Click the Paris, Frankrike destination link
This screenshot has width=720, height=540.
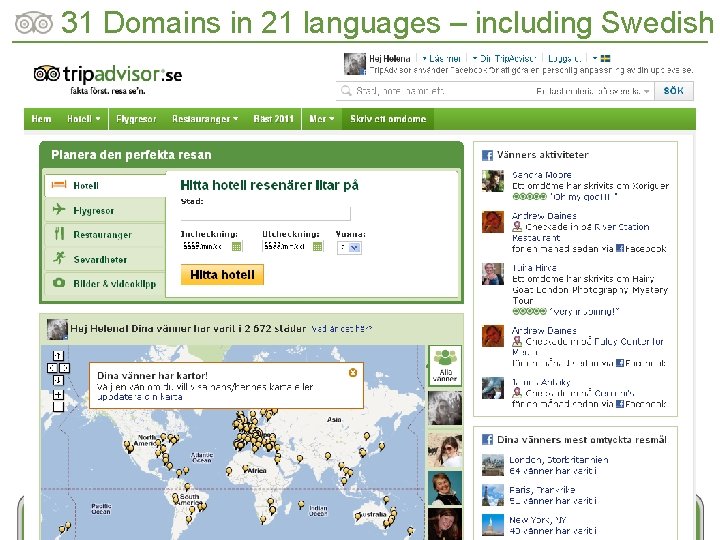tap(542, 490)
